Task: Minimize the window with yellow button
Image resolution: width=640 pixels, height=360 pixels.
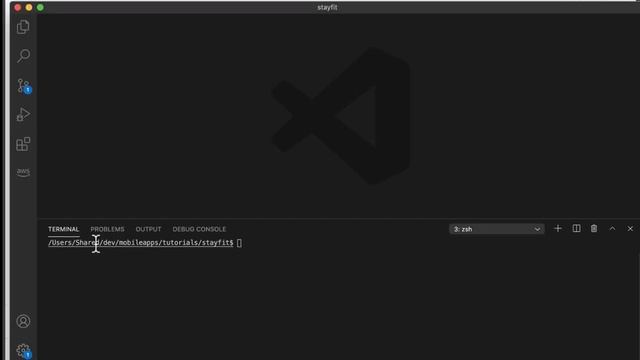Action: pos(29,7)
